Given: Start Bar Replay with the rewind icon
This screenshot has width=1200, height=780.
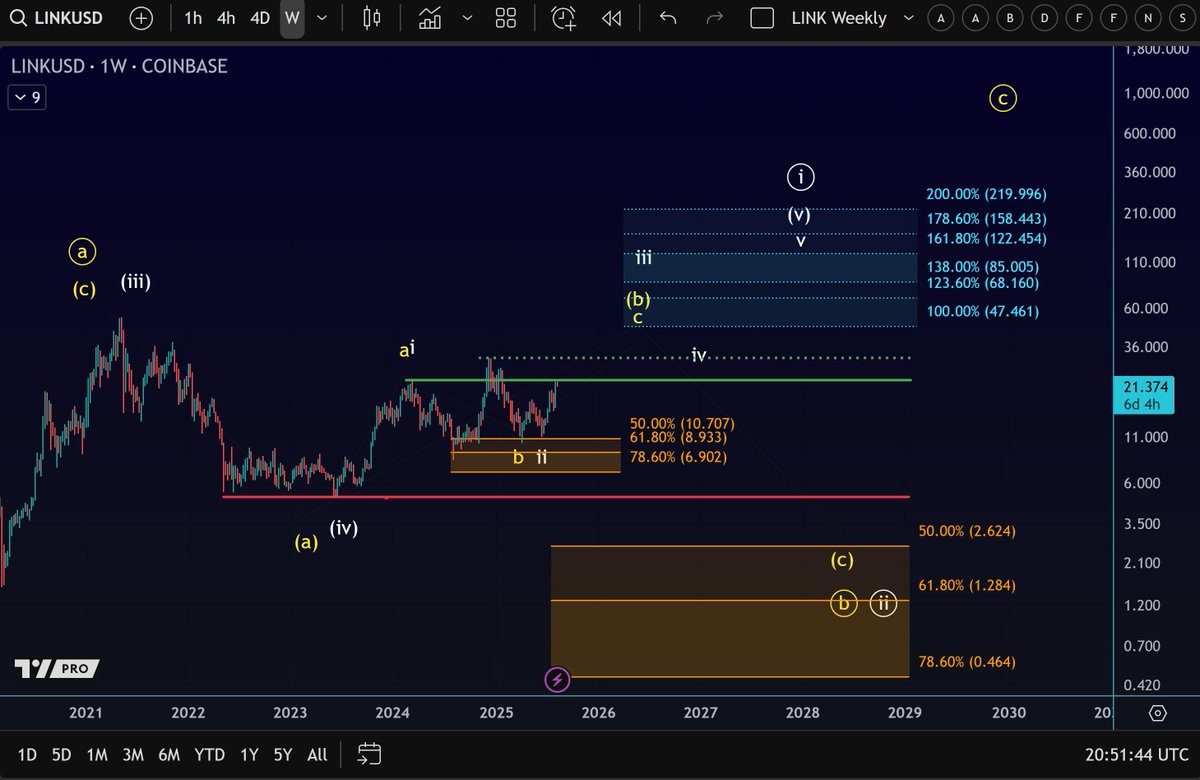Looking at the screenshot, I should click(x=613, y=18).
